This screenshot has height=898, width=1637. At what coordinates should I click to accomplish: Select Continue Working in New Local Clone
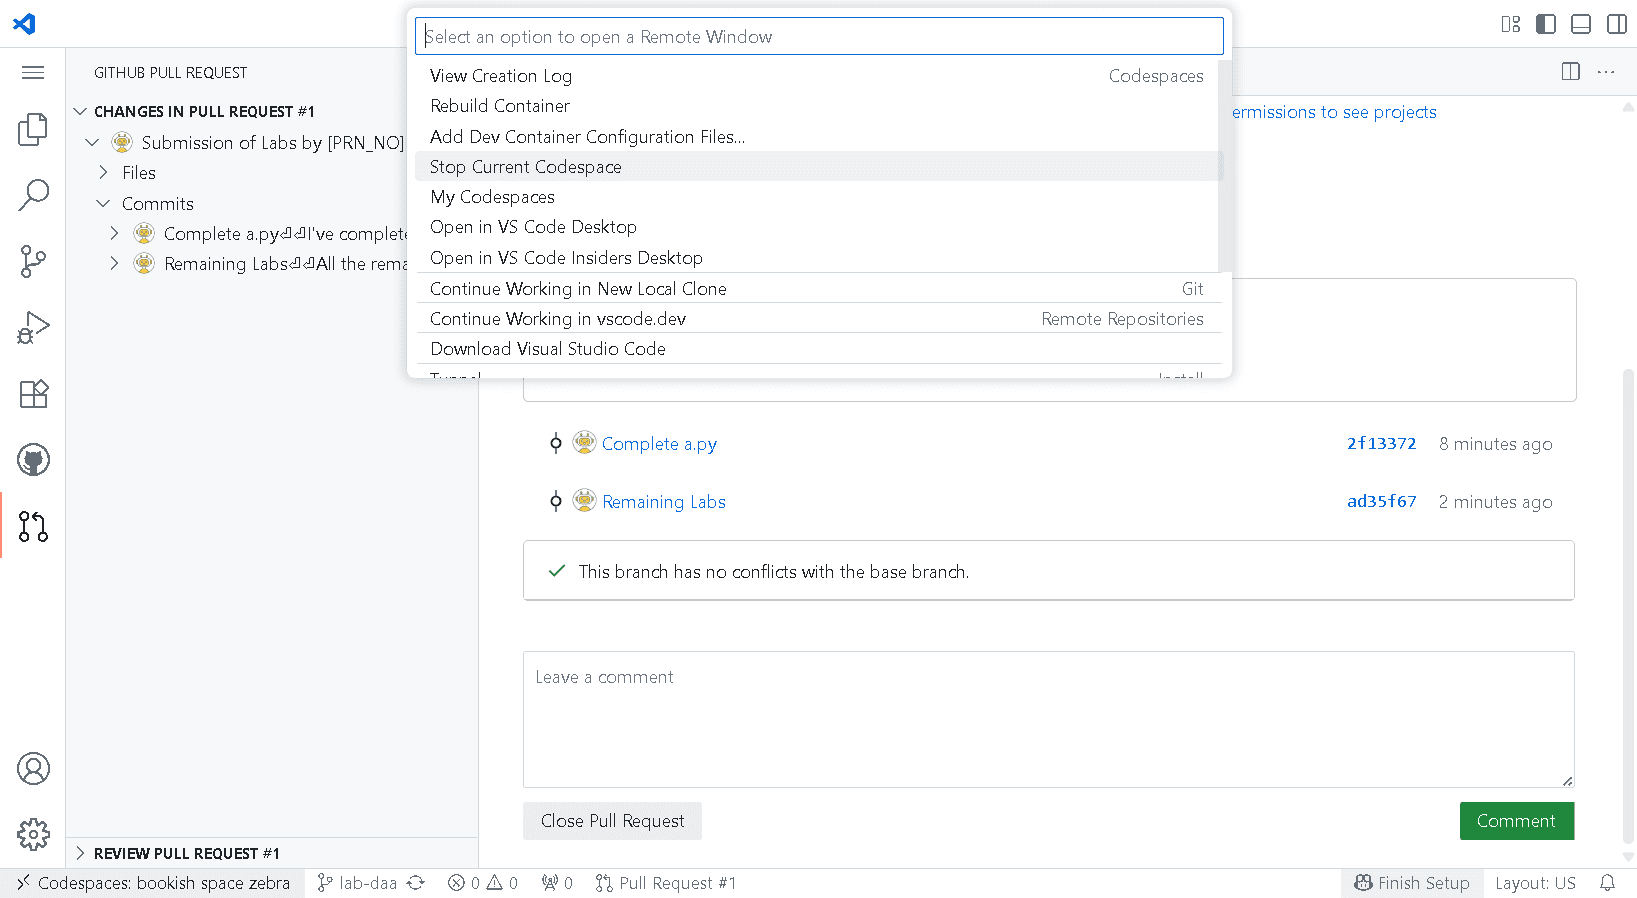click(817, 288)
